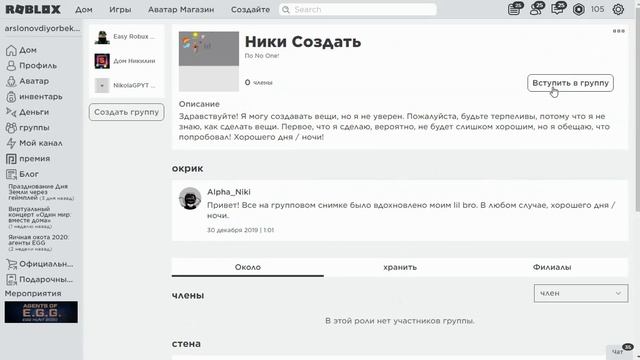The height and width of the screenshot is (360, 640).
Task: Click the premium icon beside премия
Action: tap(11, 159)
